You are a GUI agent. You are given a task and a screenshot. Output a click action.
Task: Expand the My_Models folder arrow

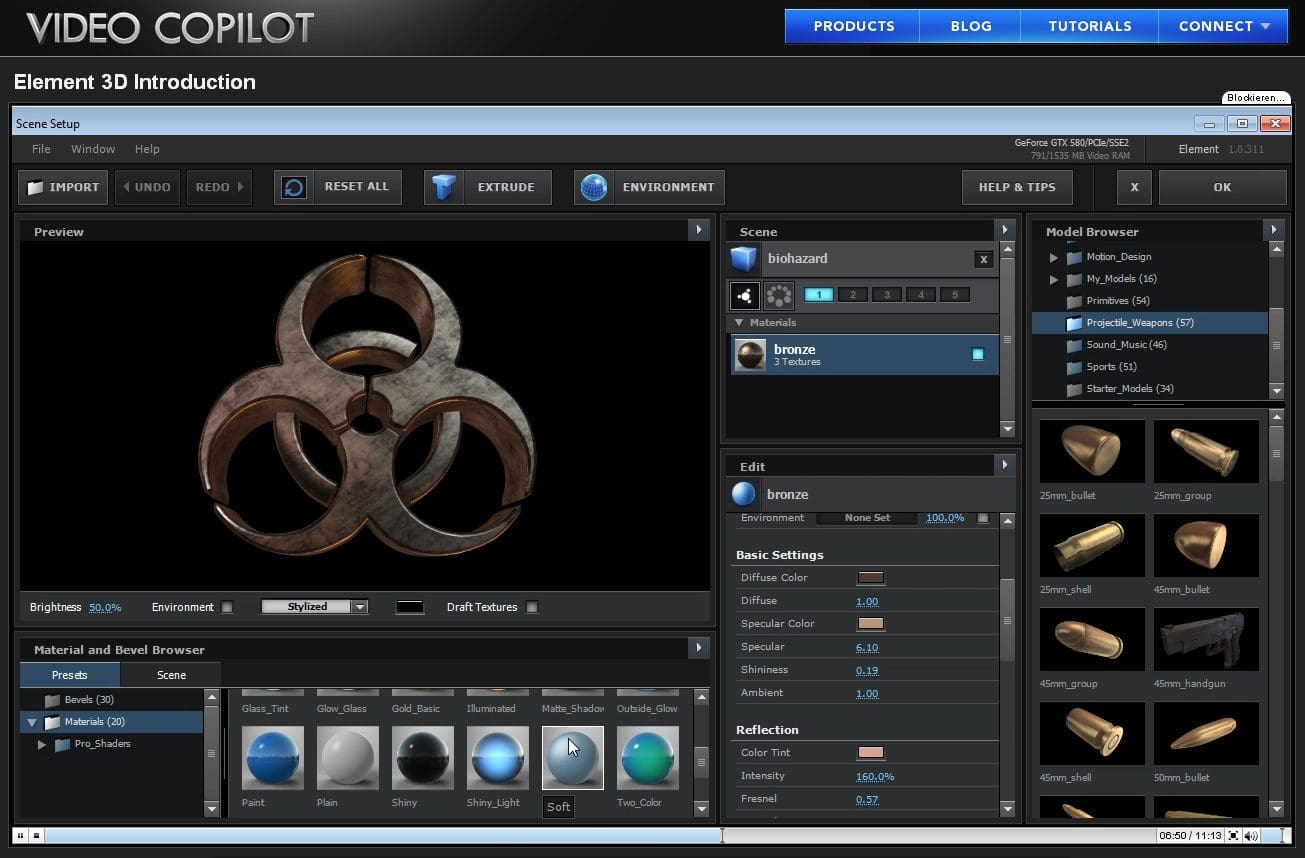coord(1054,279)
